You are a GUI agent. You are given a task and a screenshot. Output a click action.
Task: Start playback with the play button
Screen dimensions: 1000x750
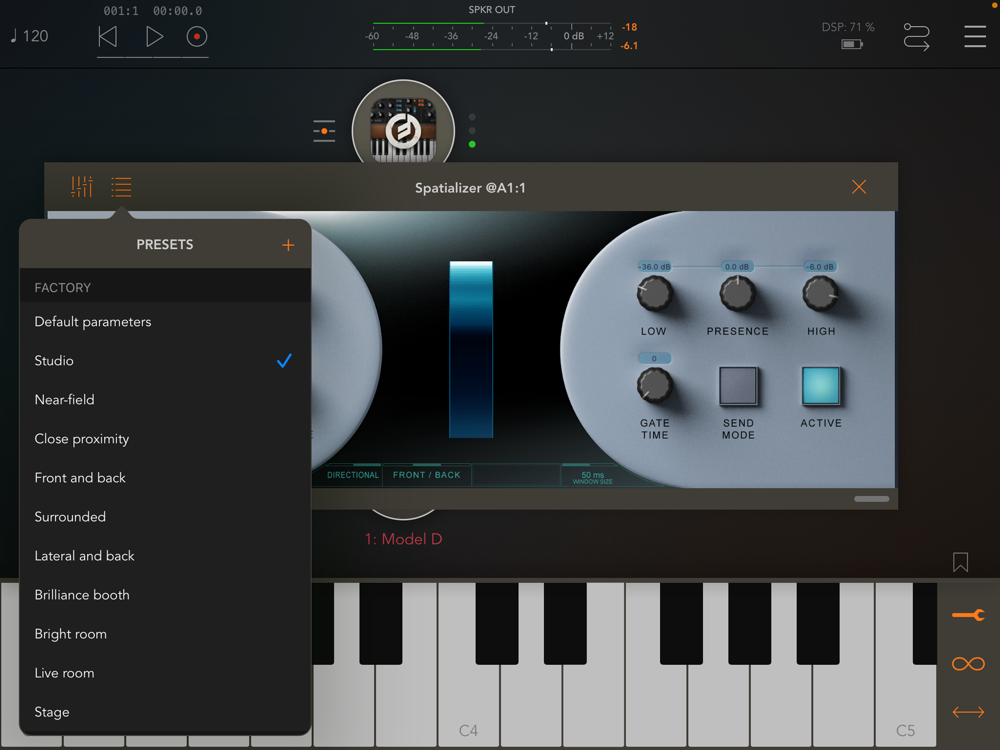pos(154,37)
